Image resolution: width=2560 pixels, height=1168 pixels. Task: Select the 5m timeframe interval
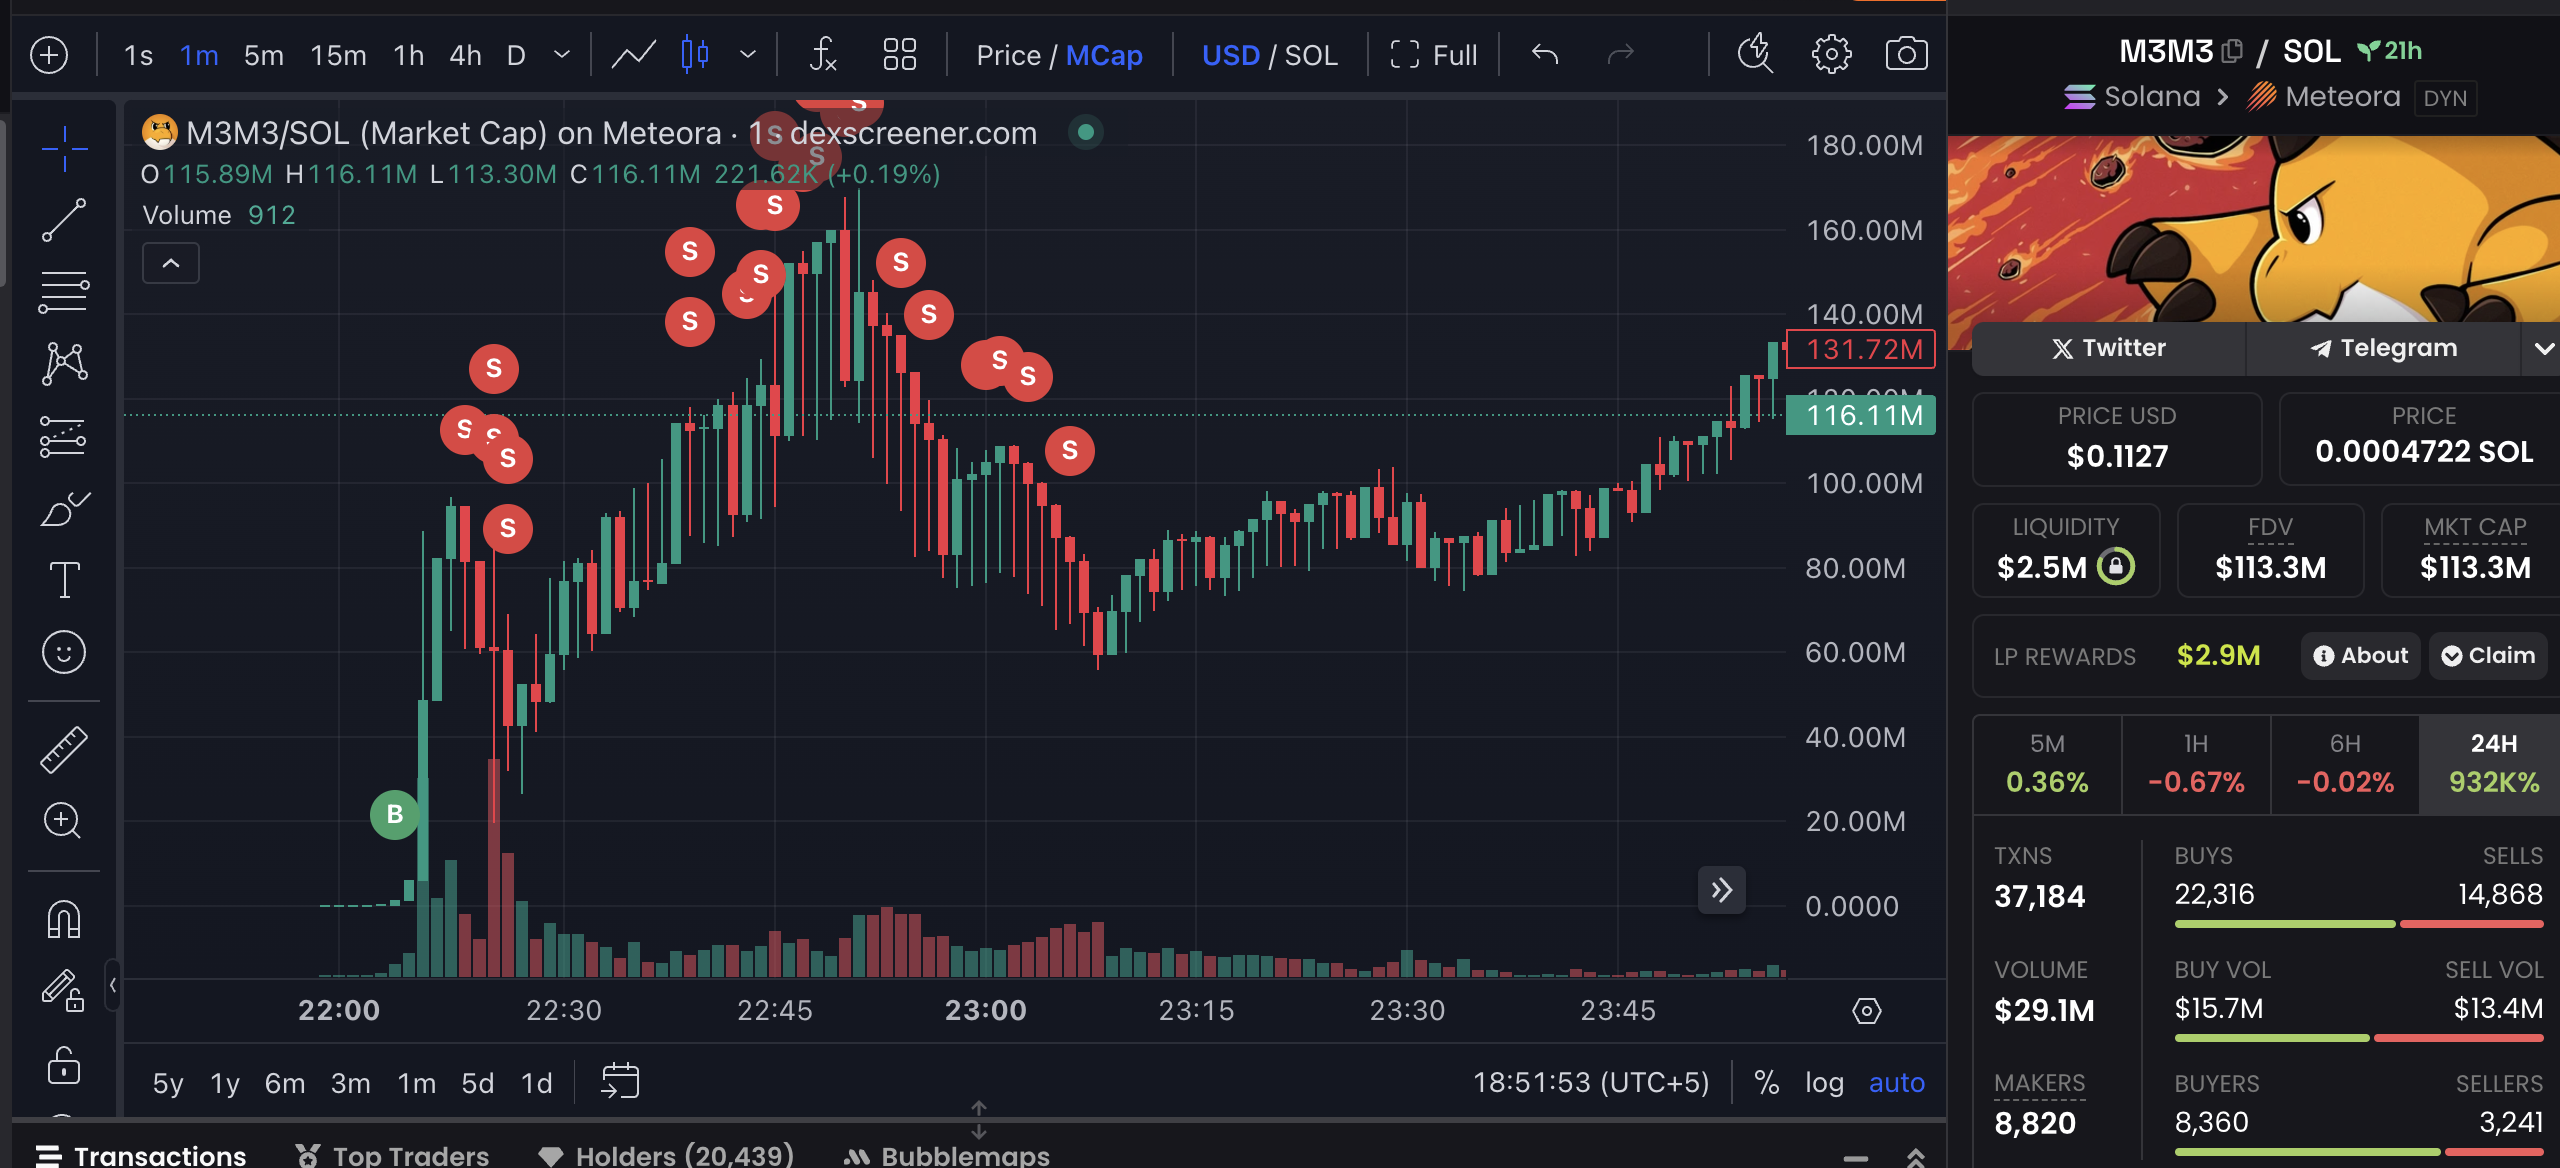[x=264, y=55]
